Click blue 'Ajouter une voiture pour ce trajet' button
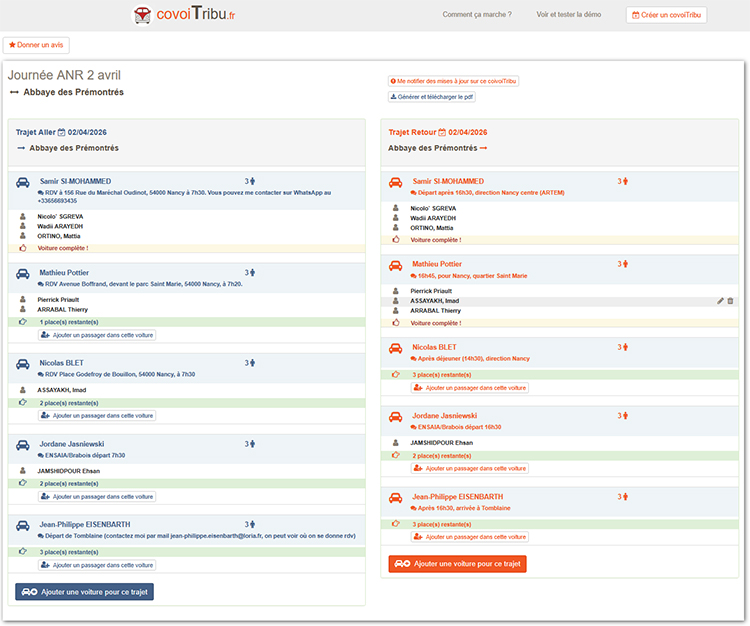750x626 pixels. click(85, 592)
